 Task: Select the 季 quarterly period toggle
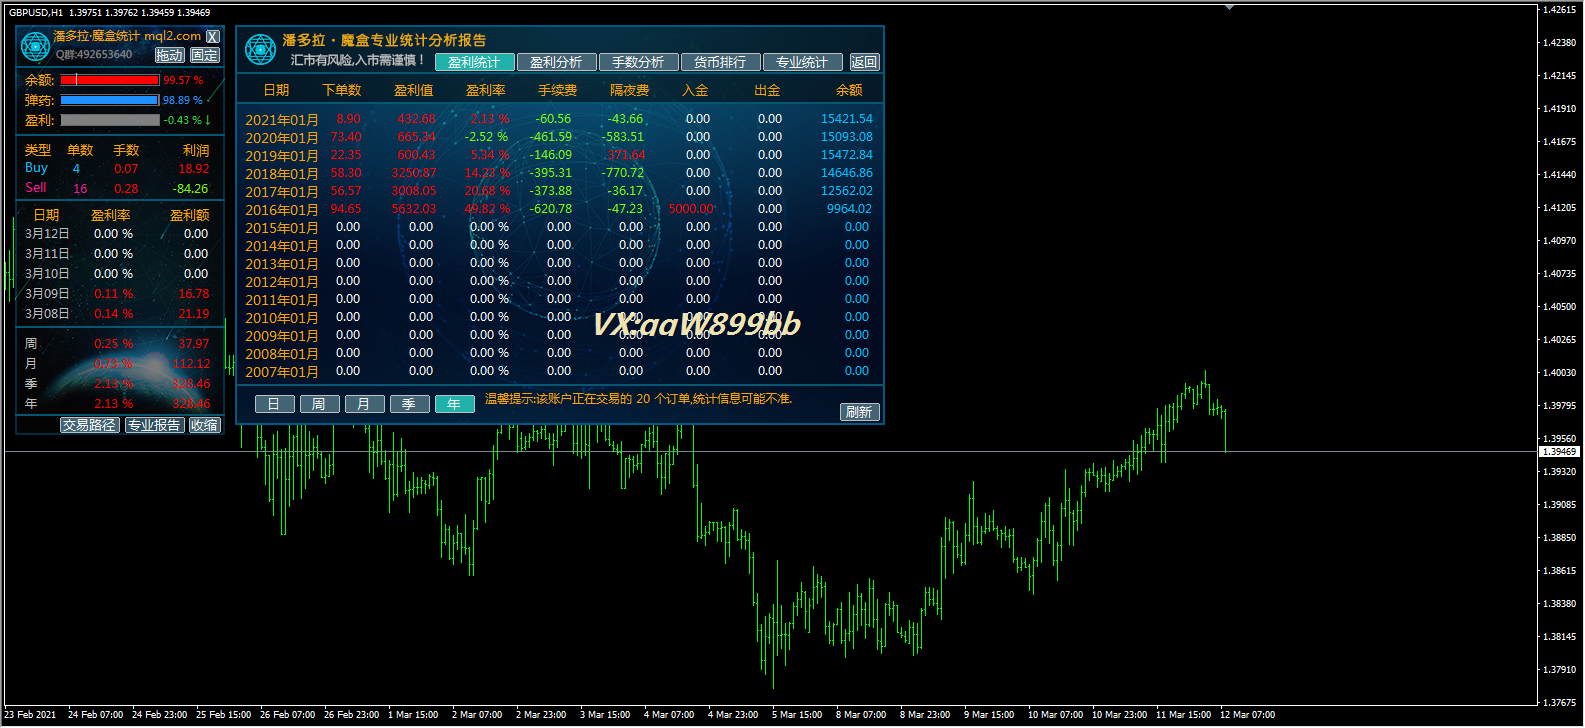coord(409,404)
